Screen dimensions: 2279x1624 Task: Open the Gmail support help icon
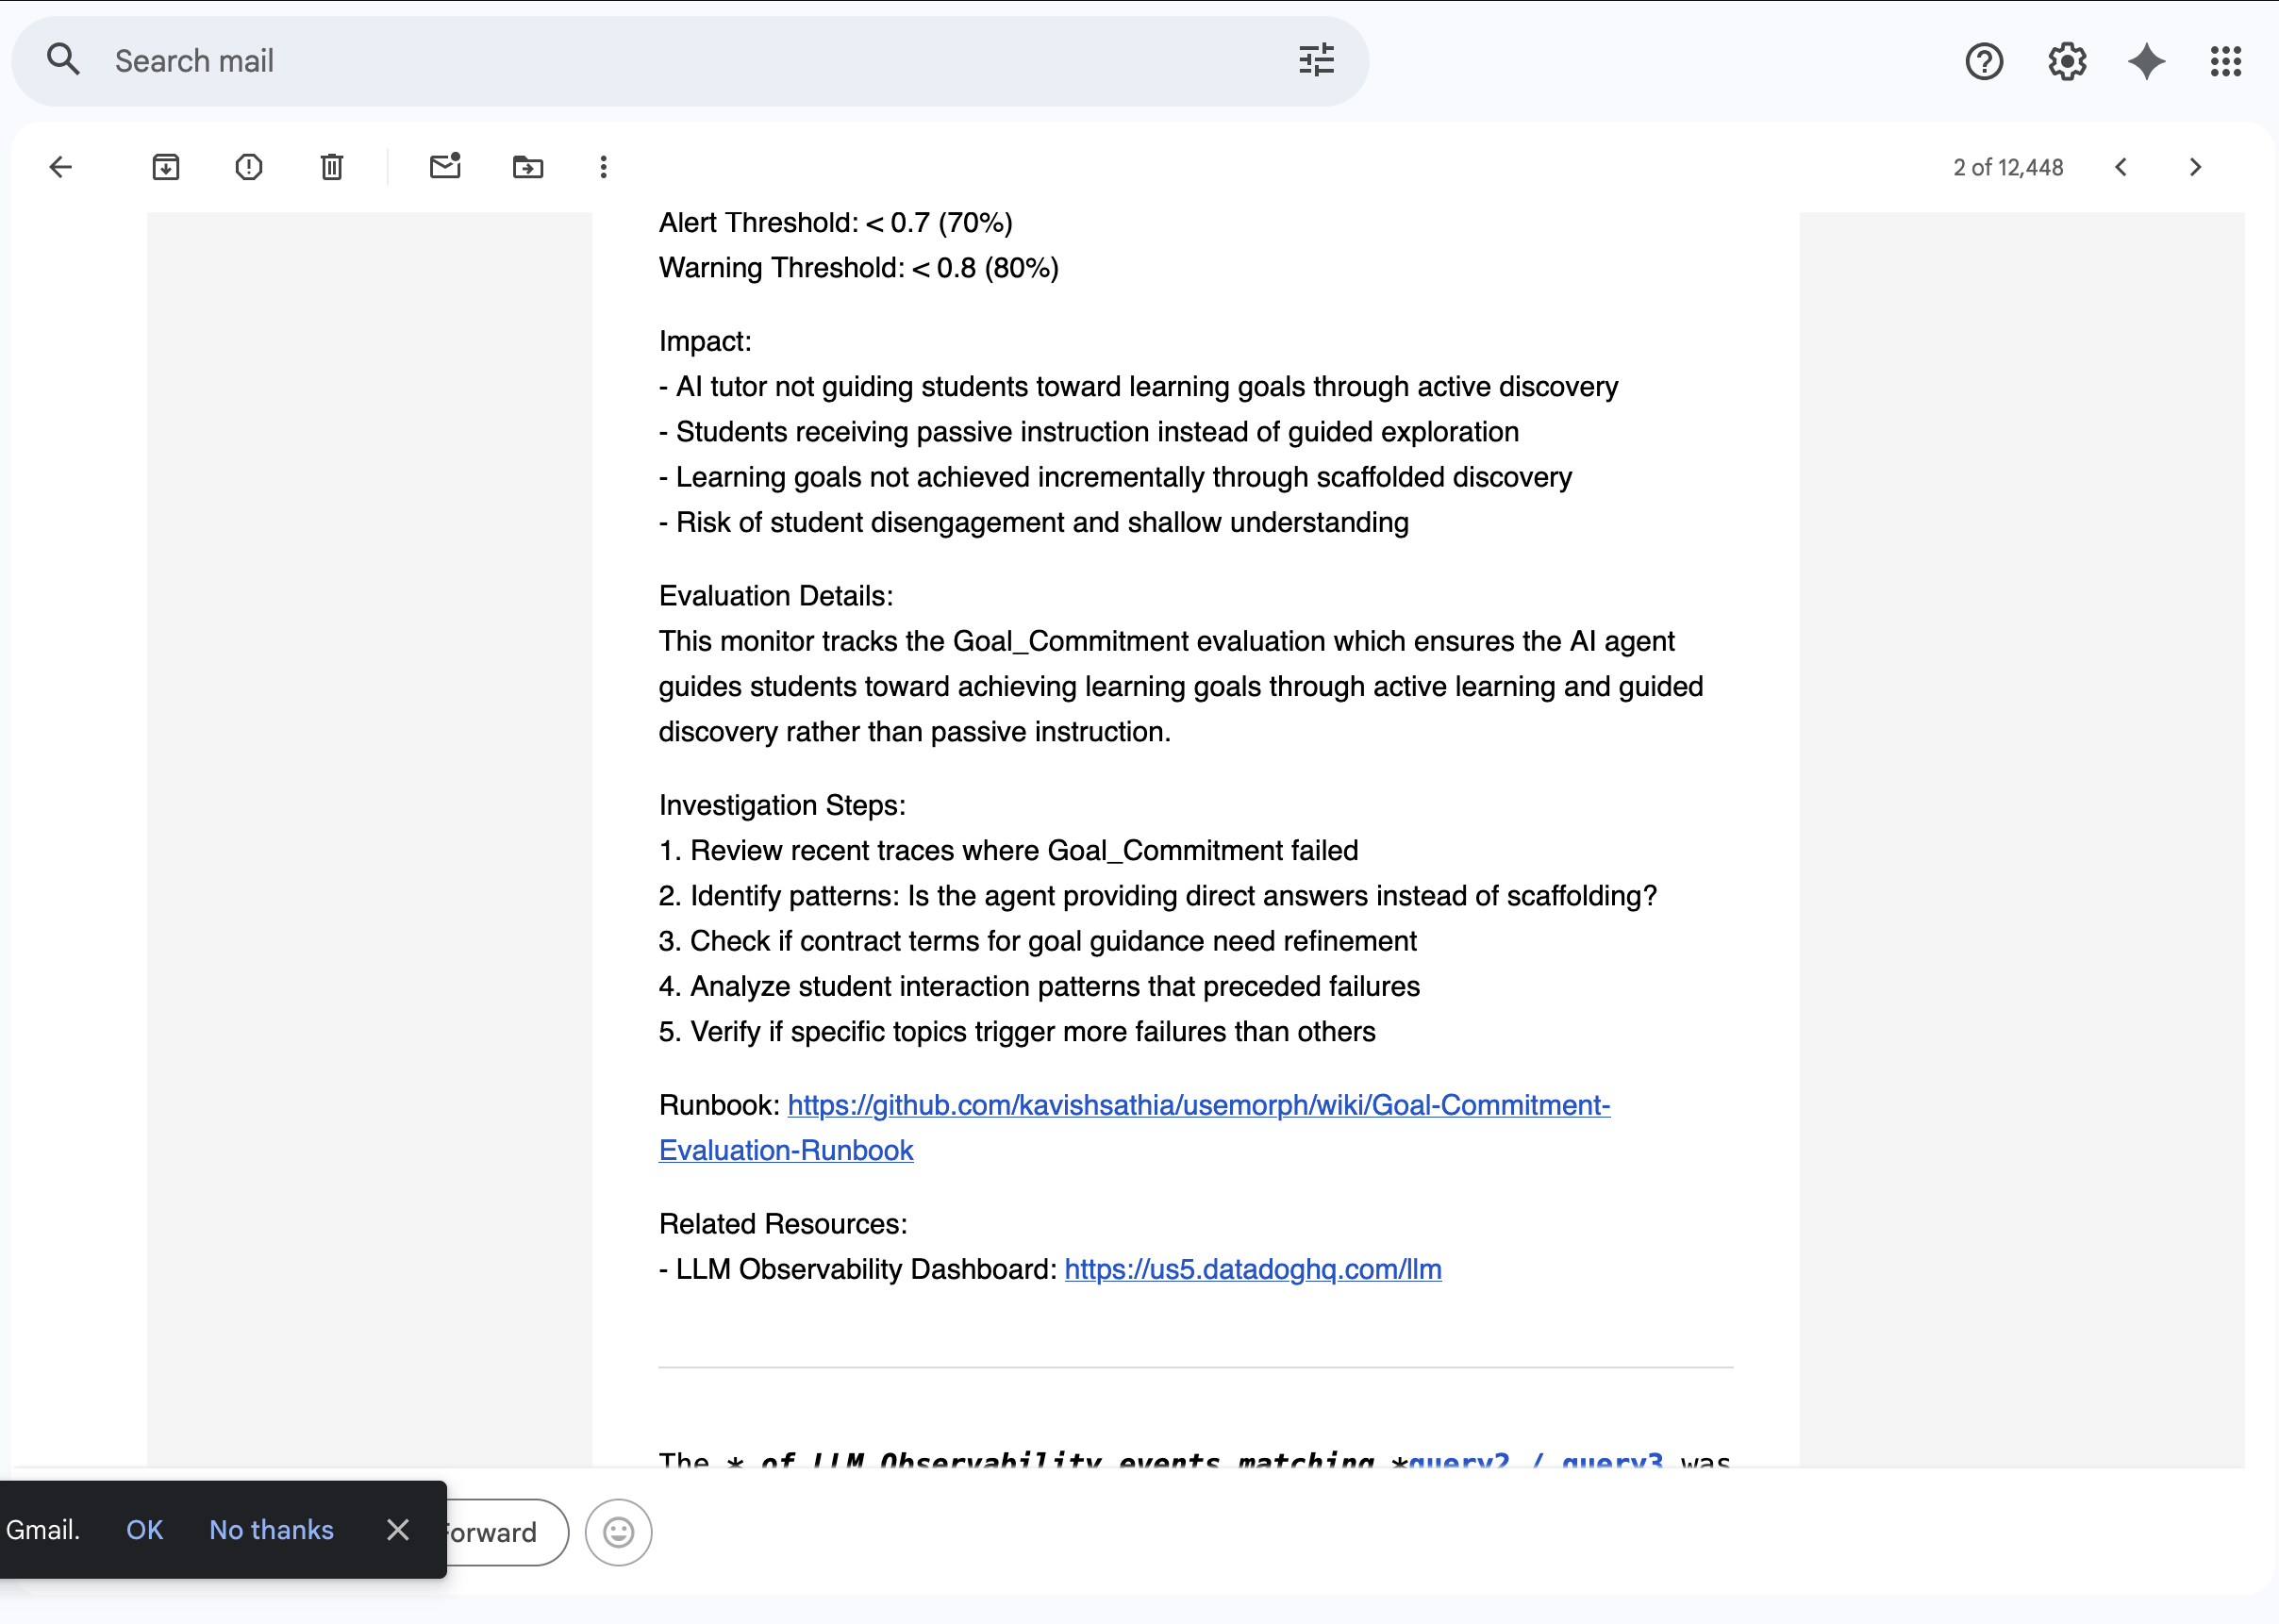(x=1984, y=61)
